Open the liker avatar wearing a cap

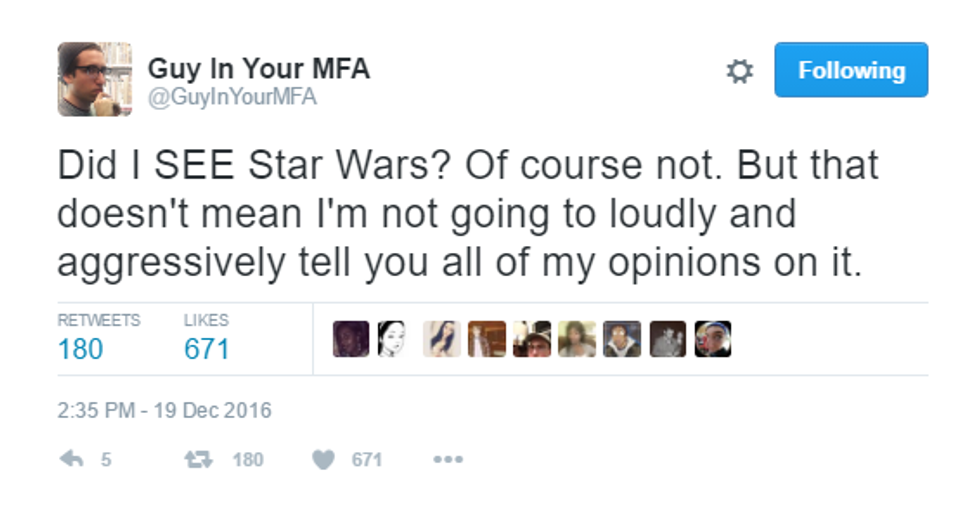tap(531, 339)
